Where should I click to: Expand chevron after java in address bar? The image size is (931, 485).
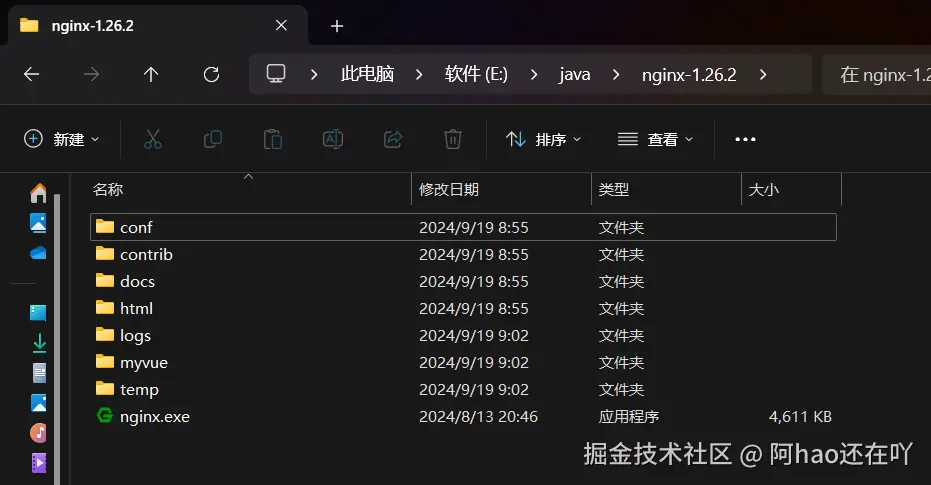[616, 74]
